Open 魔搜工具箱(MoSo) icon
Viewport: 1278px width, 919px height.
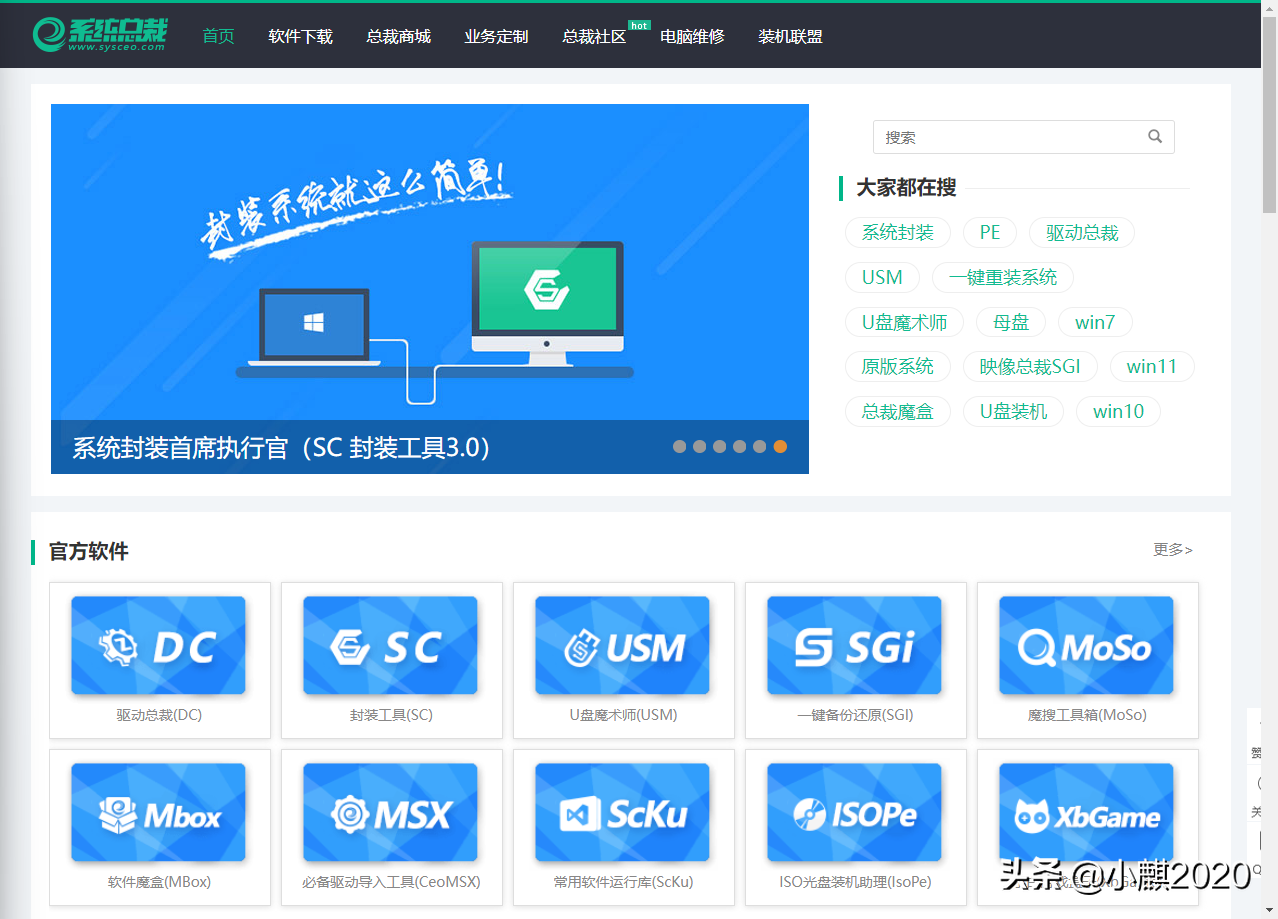1087,645
